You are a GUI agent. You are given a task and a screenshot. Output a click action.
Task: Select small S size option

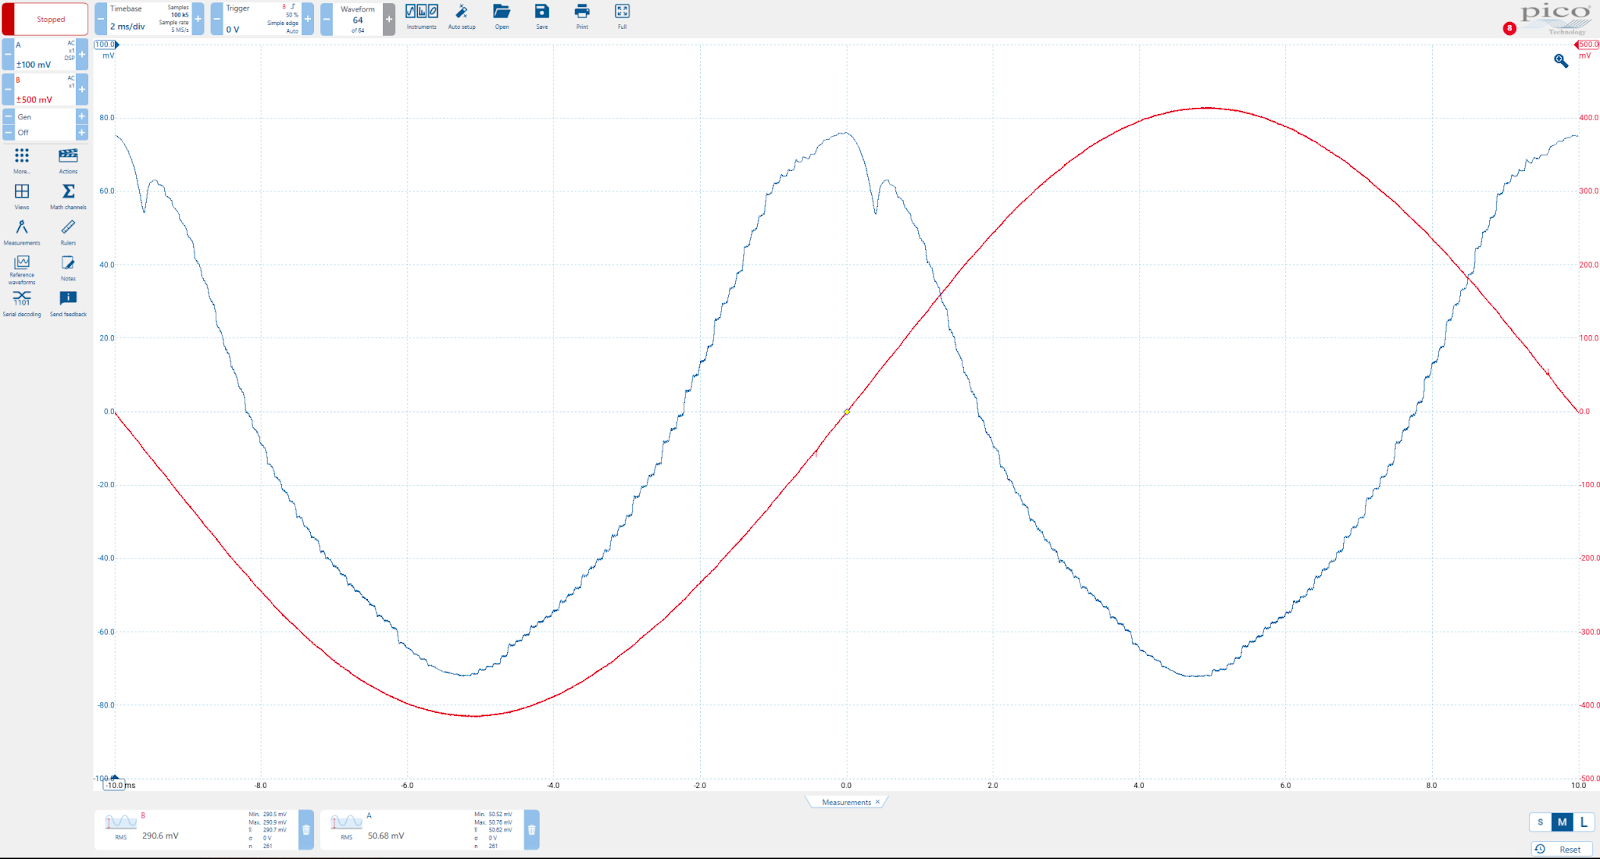(x=1540, y=822)
